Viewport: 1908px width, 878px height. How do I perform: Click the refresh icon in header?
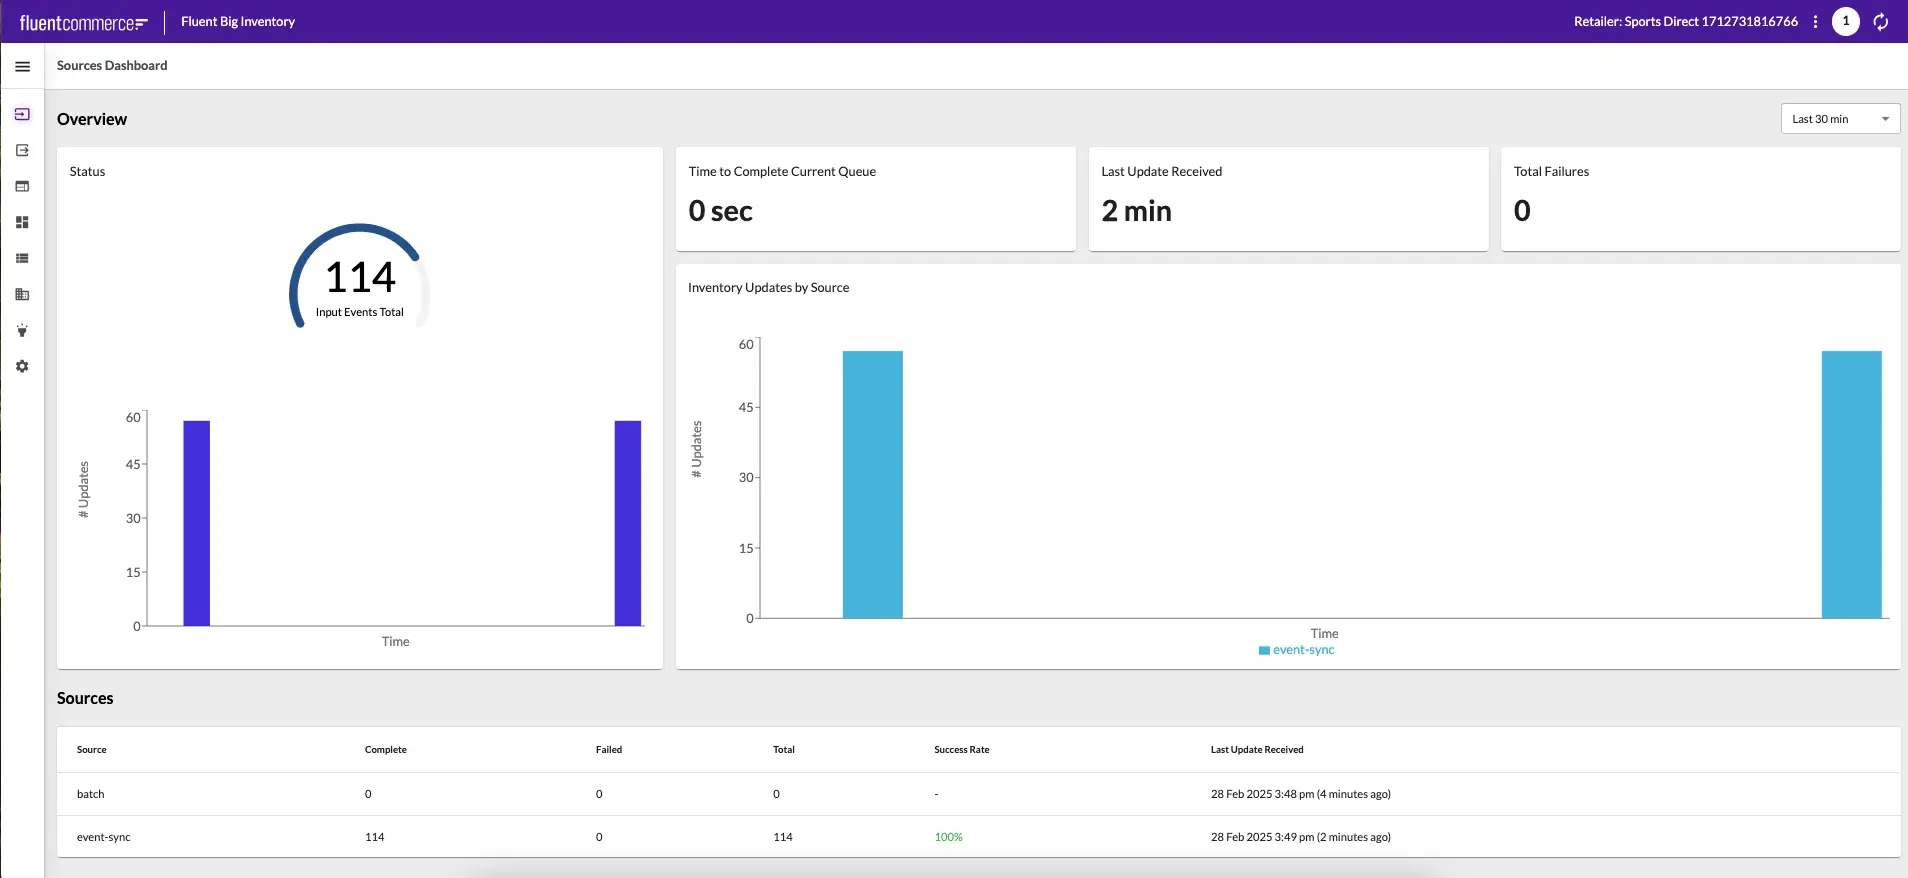pyautogui.click(x=1881, y=21)
